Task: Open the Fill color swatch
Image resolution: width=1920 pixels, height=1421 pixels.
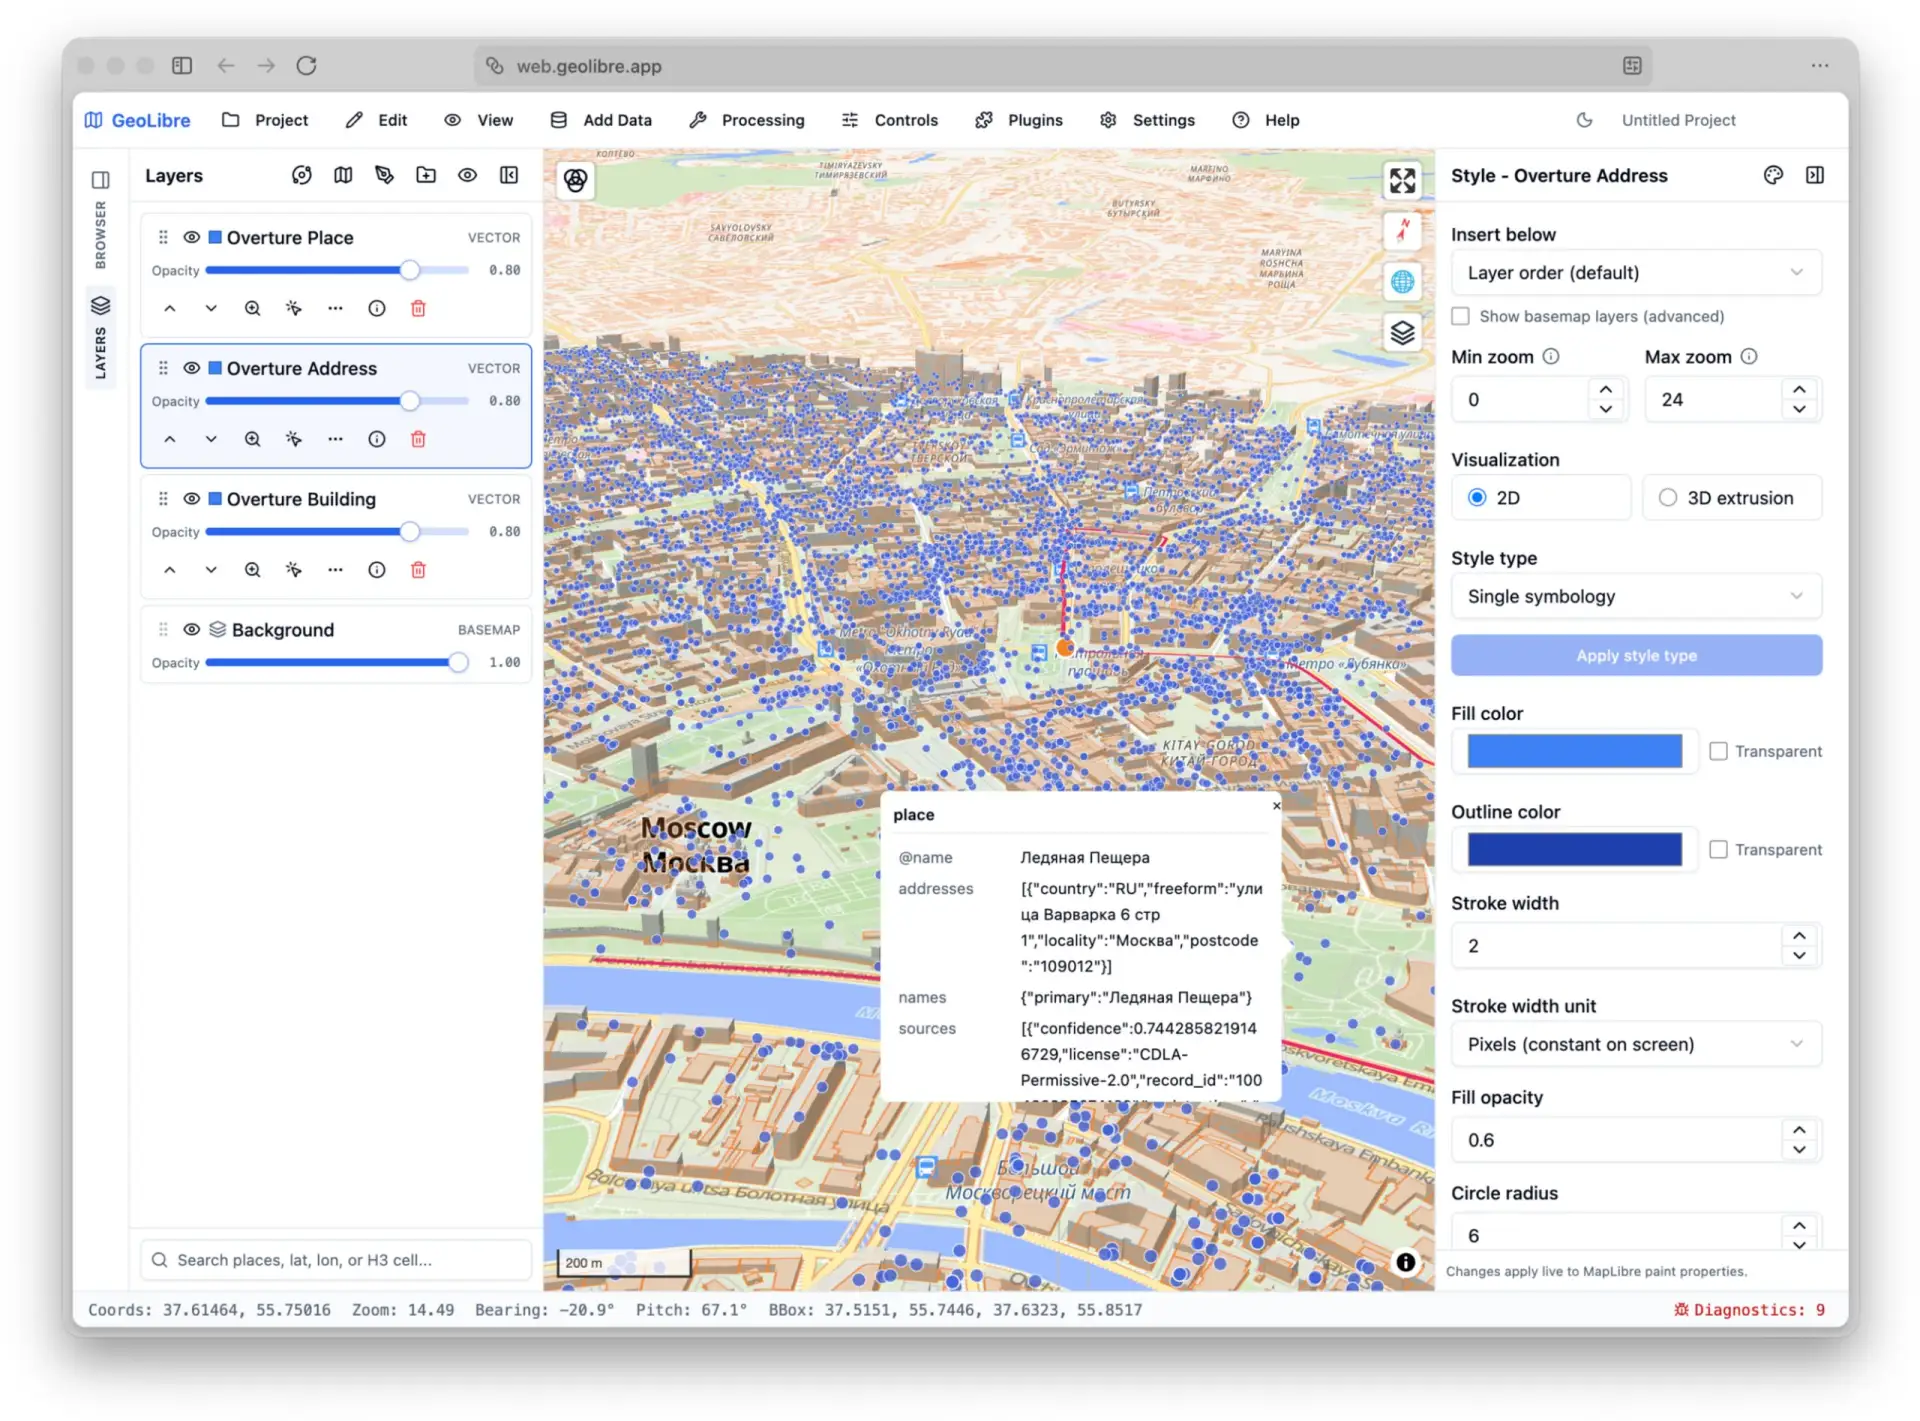Action: coord(1574,751)
